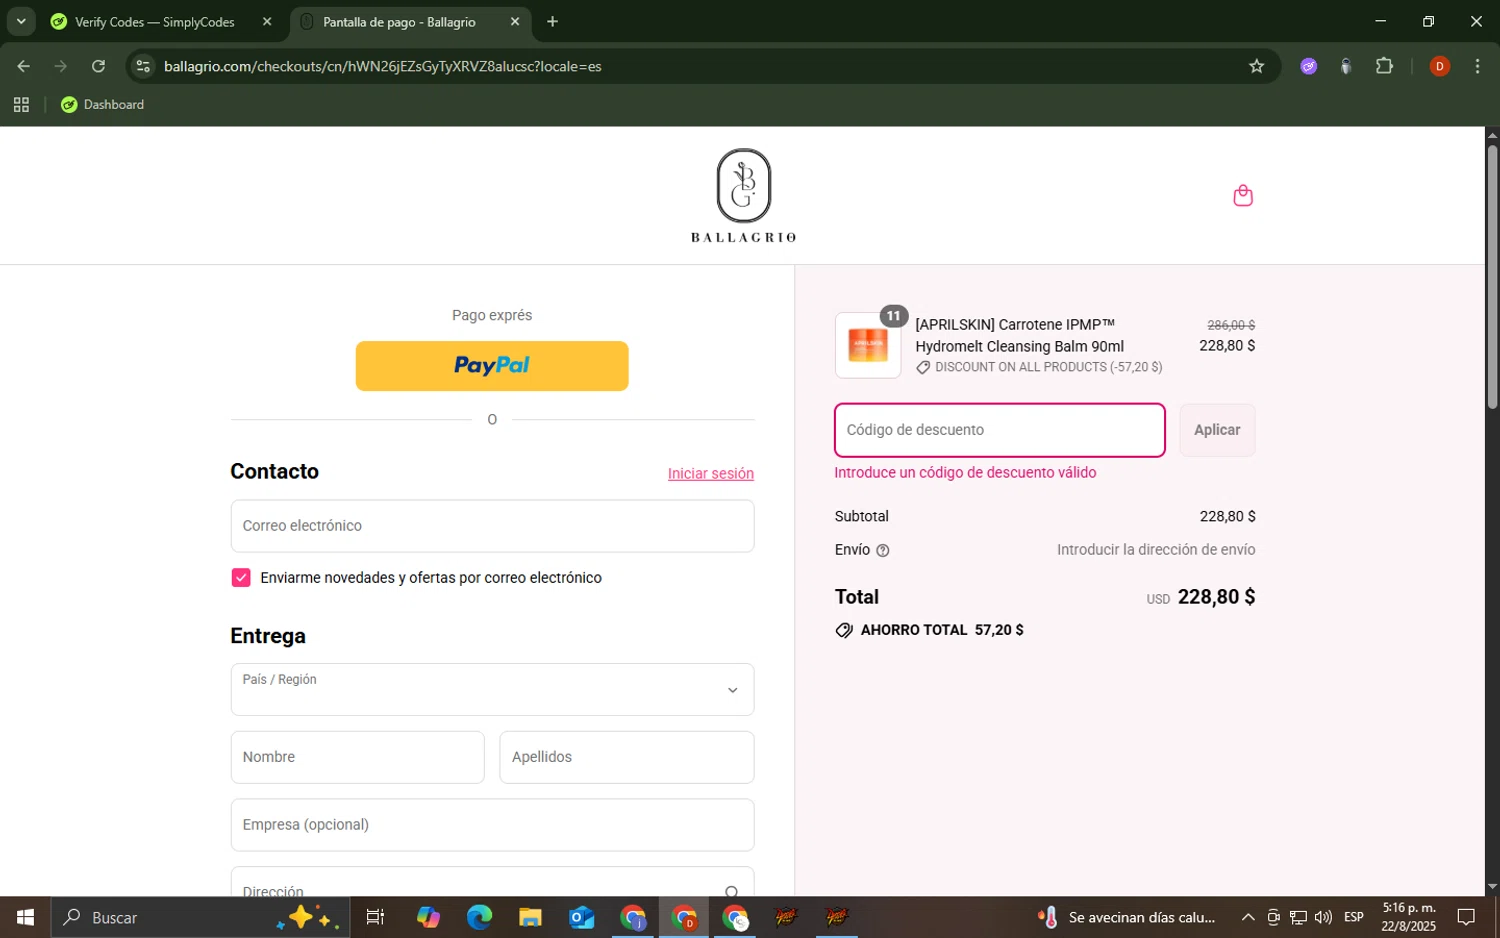
Task: Click the Apellidos input field
Action: click(627, 757)
